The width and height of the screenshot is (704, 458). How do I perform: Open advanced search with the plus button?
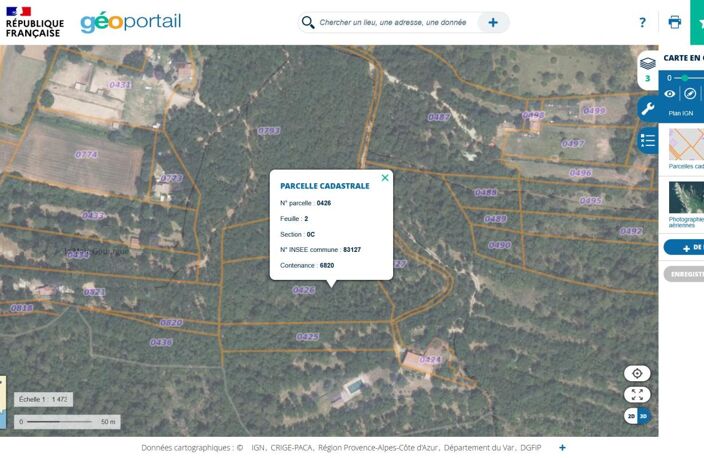click(x=493, y=22)
